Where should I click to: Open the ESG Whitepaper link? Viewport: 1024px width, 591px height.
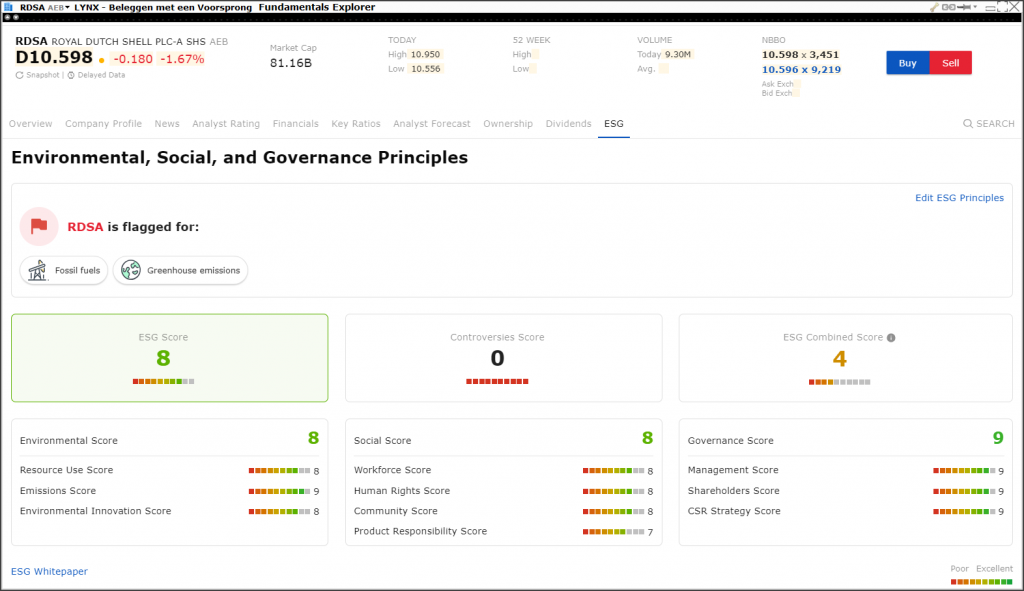pyautogui.click(x=49, y=571)
